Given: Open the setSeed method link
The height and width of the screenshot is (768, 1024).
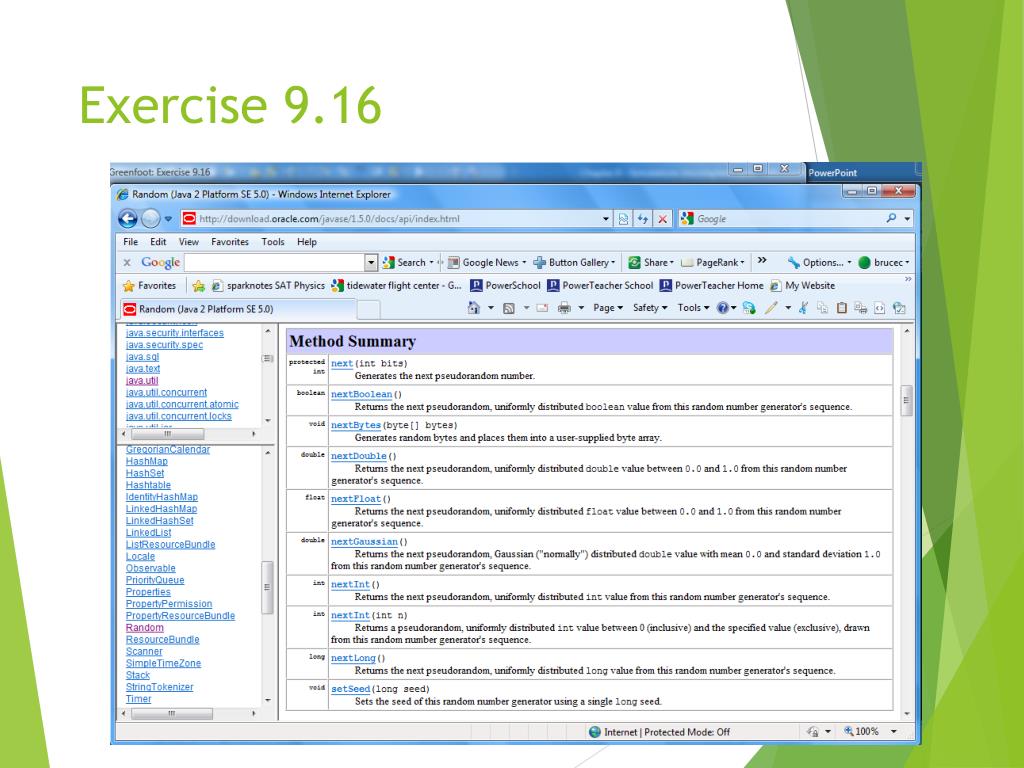Looking at the screenshot, I should click(x=351, y=689).
